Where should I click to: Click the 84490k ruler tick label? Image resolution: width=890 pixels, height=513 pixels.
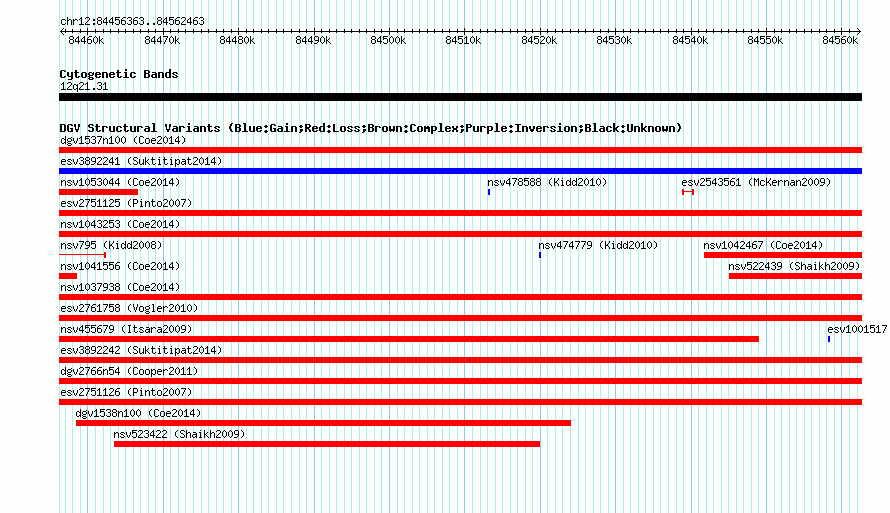click(313, 40)
